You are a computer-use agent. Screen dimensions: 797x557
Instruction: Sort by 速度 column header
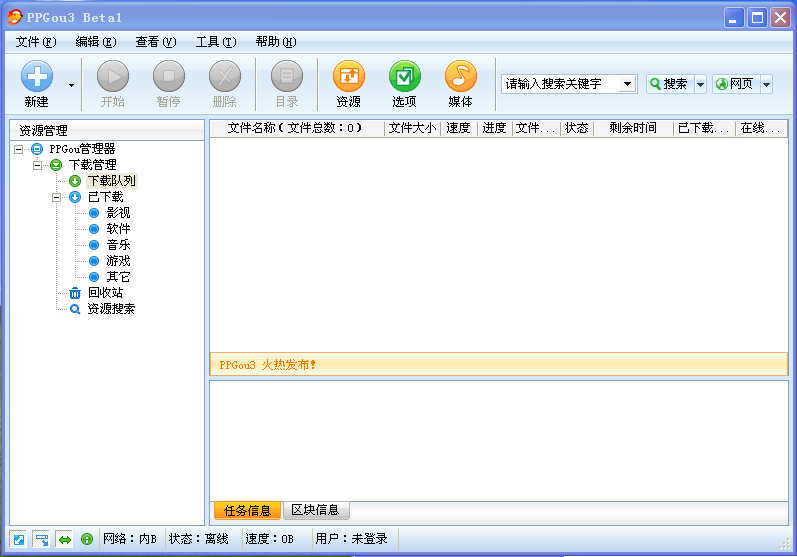(x=458, y=128)
